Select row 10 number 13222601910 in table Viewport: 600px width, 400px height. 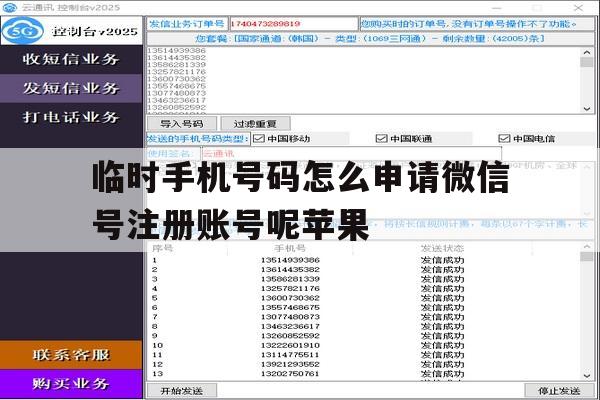click(290, 345)
